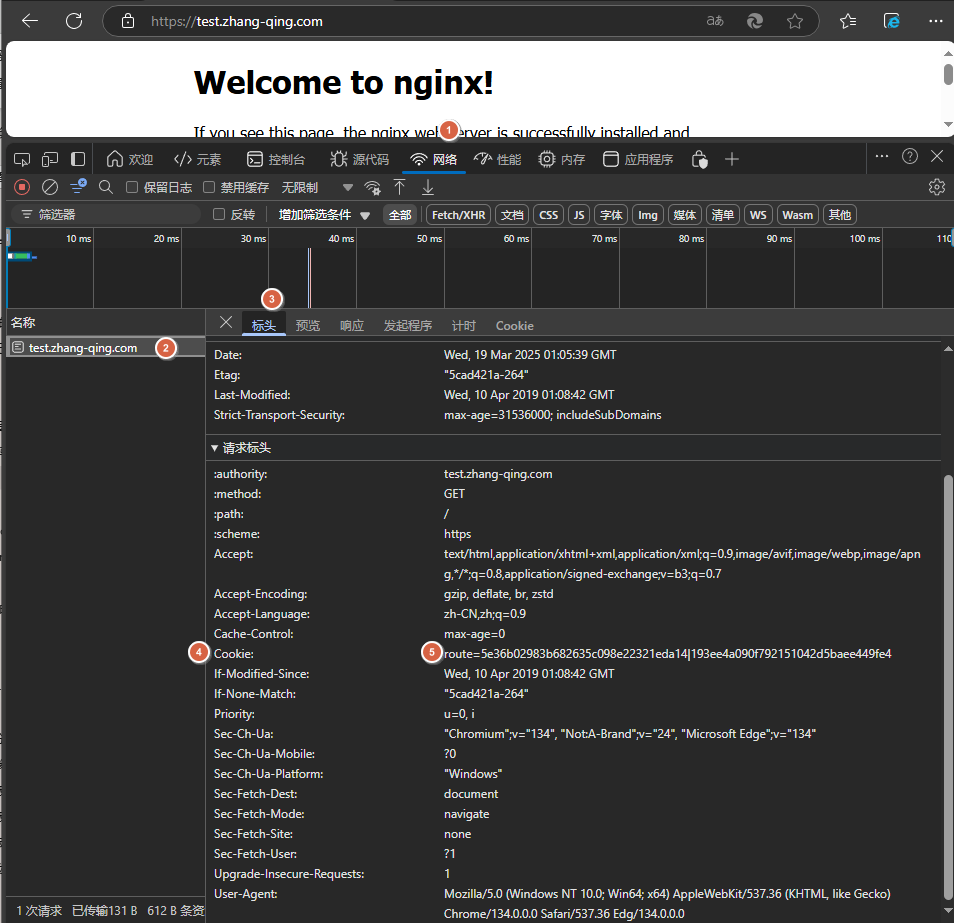The image size is (954, 923).
Task: Open throttling 无限制 dropdown
Action: click(316, 187)
